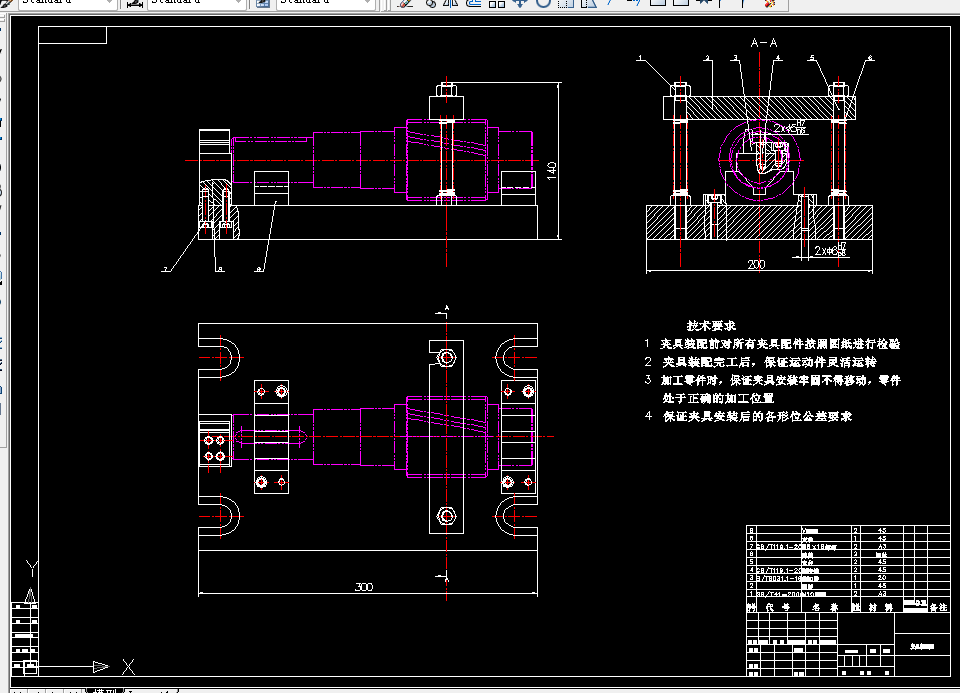
Task: Select the upper hex nut in plan view
Action: point(446,358)
